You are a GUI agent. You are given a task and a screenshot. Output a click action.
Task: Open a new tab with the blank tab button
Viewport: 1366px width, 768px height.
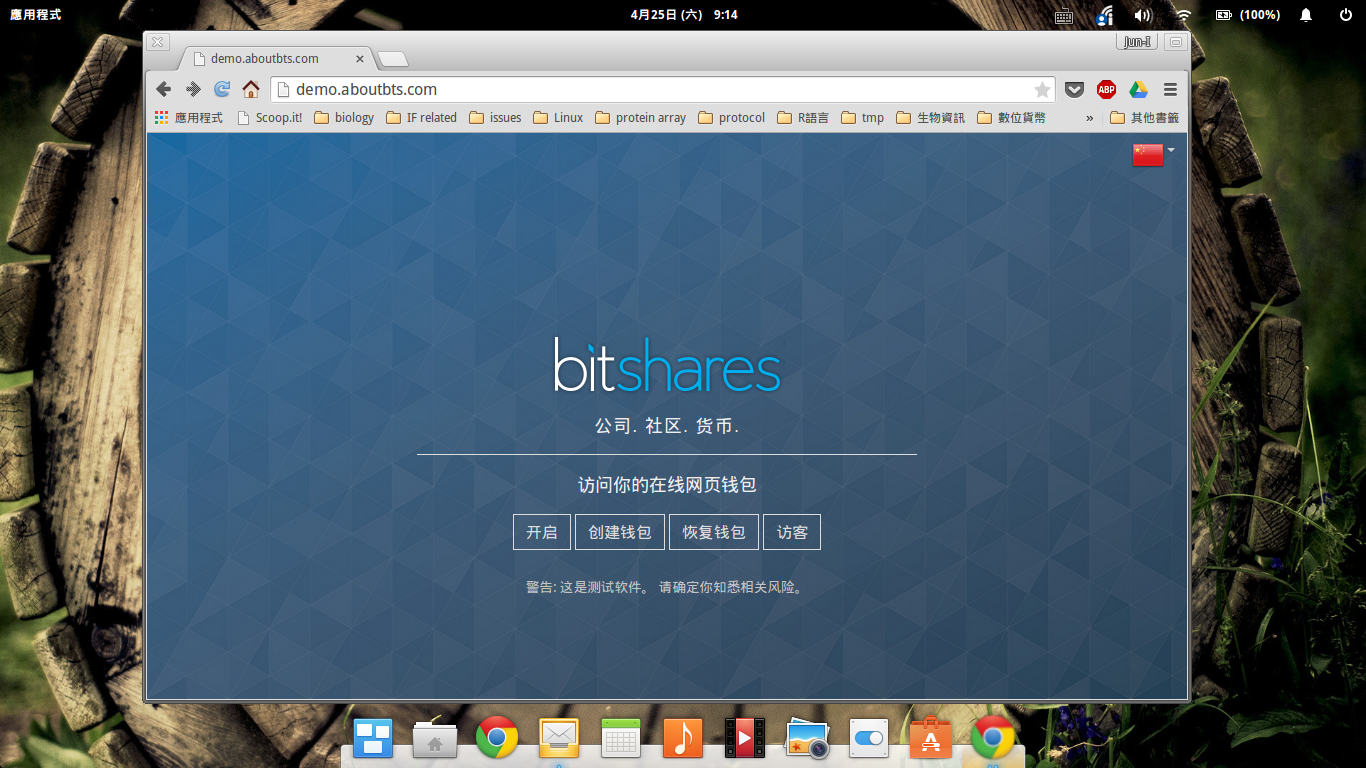(393, 58)
